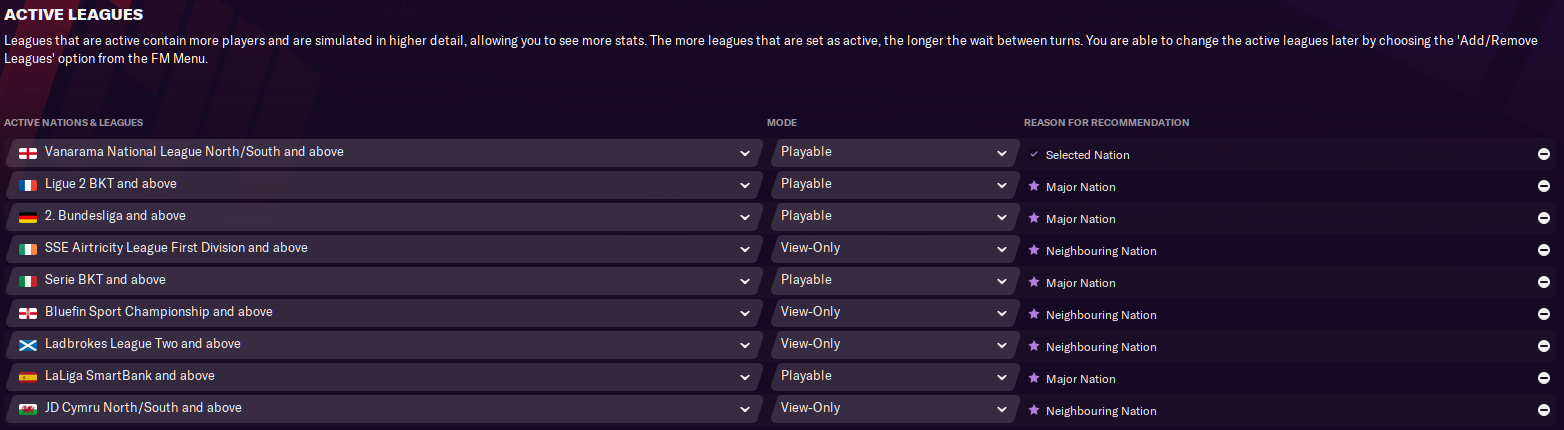Remove the SSE Airtricity League row
Viewport: 1564px width, 430px height.
click(1544, 250)
